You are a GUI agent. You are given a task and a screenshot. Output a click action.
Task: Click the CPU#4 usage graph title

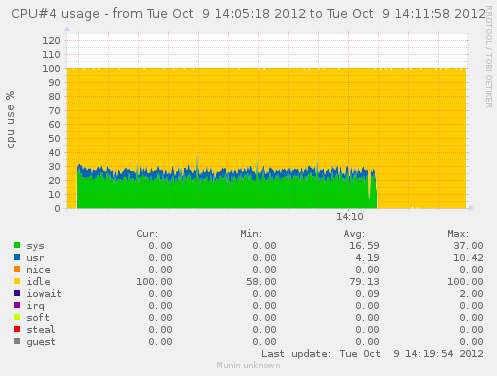point(248,14)
